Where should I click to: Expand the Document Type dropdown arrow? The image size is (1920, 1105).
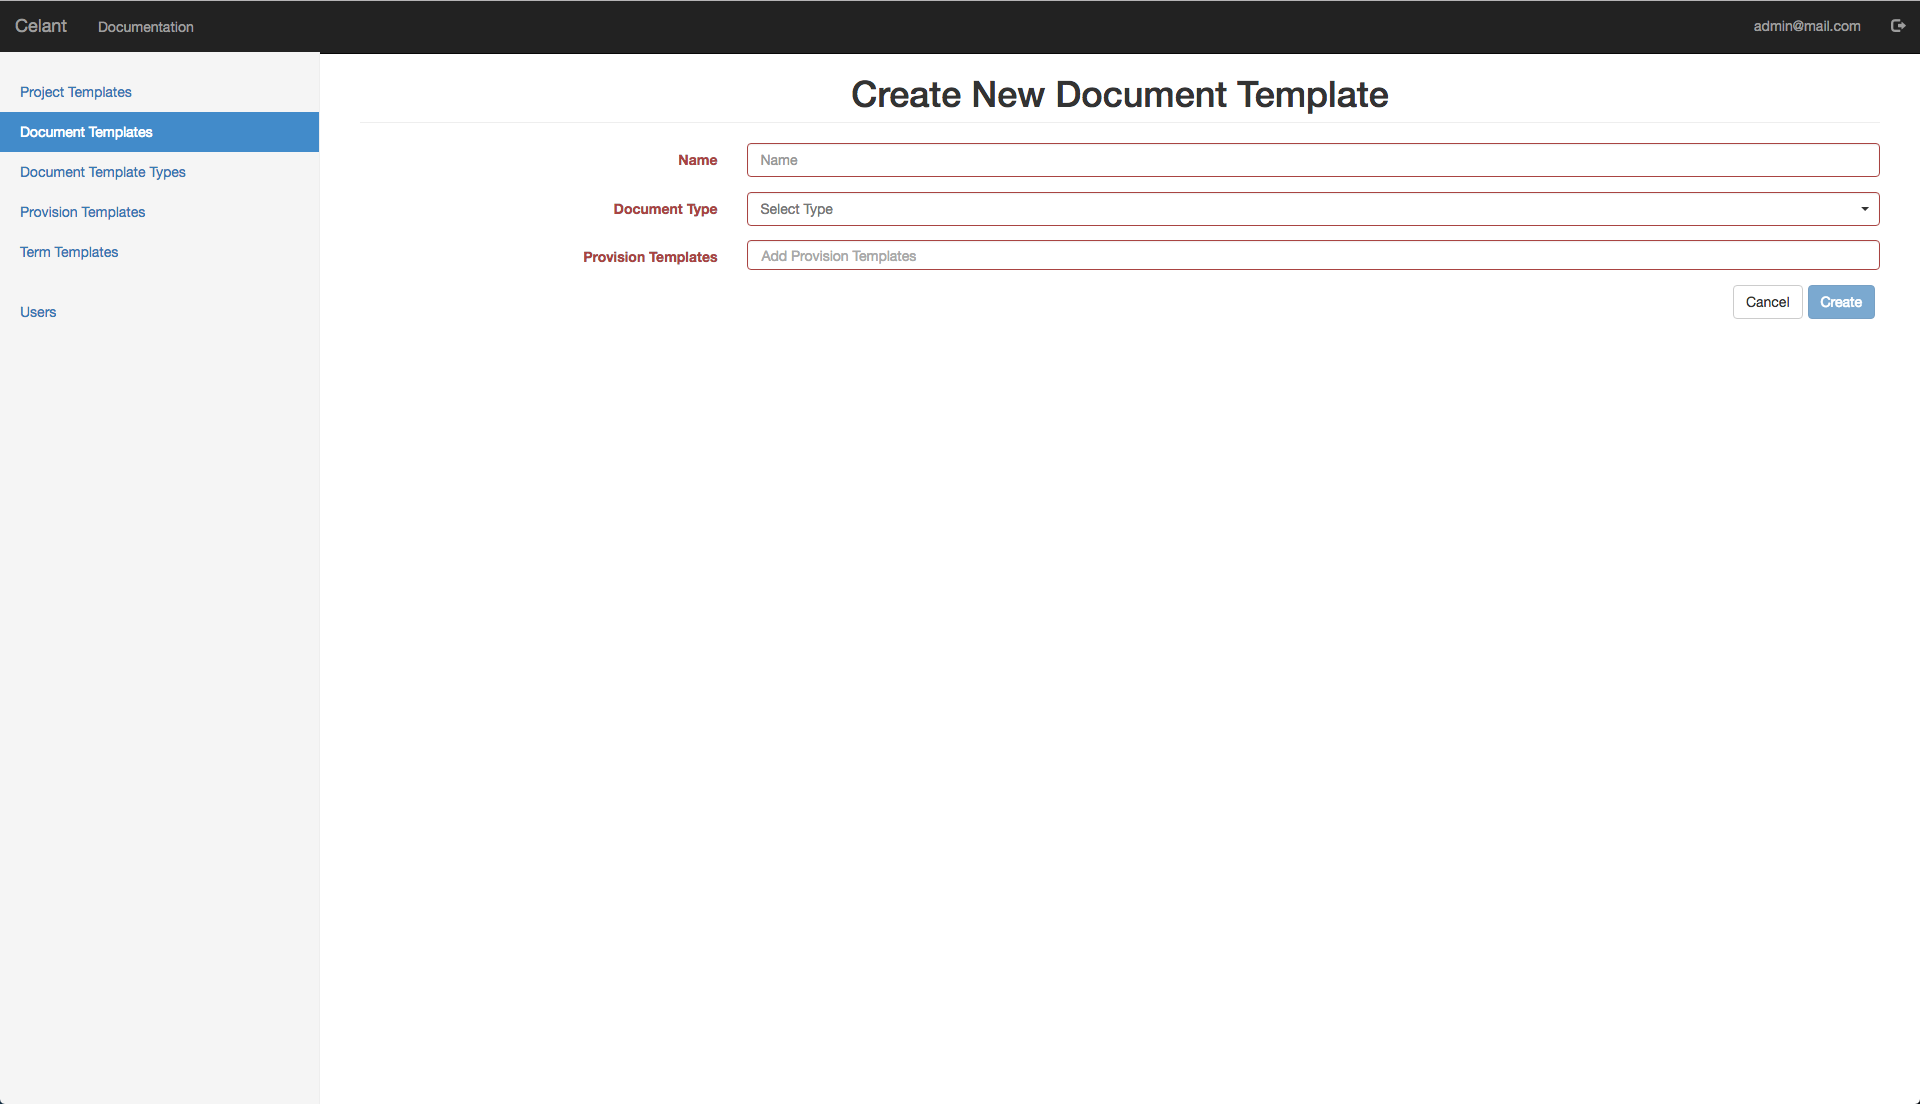click(x=1864, y=209)
